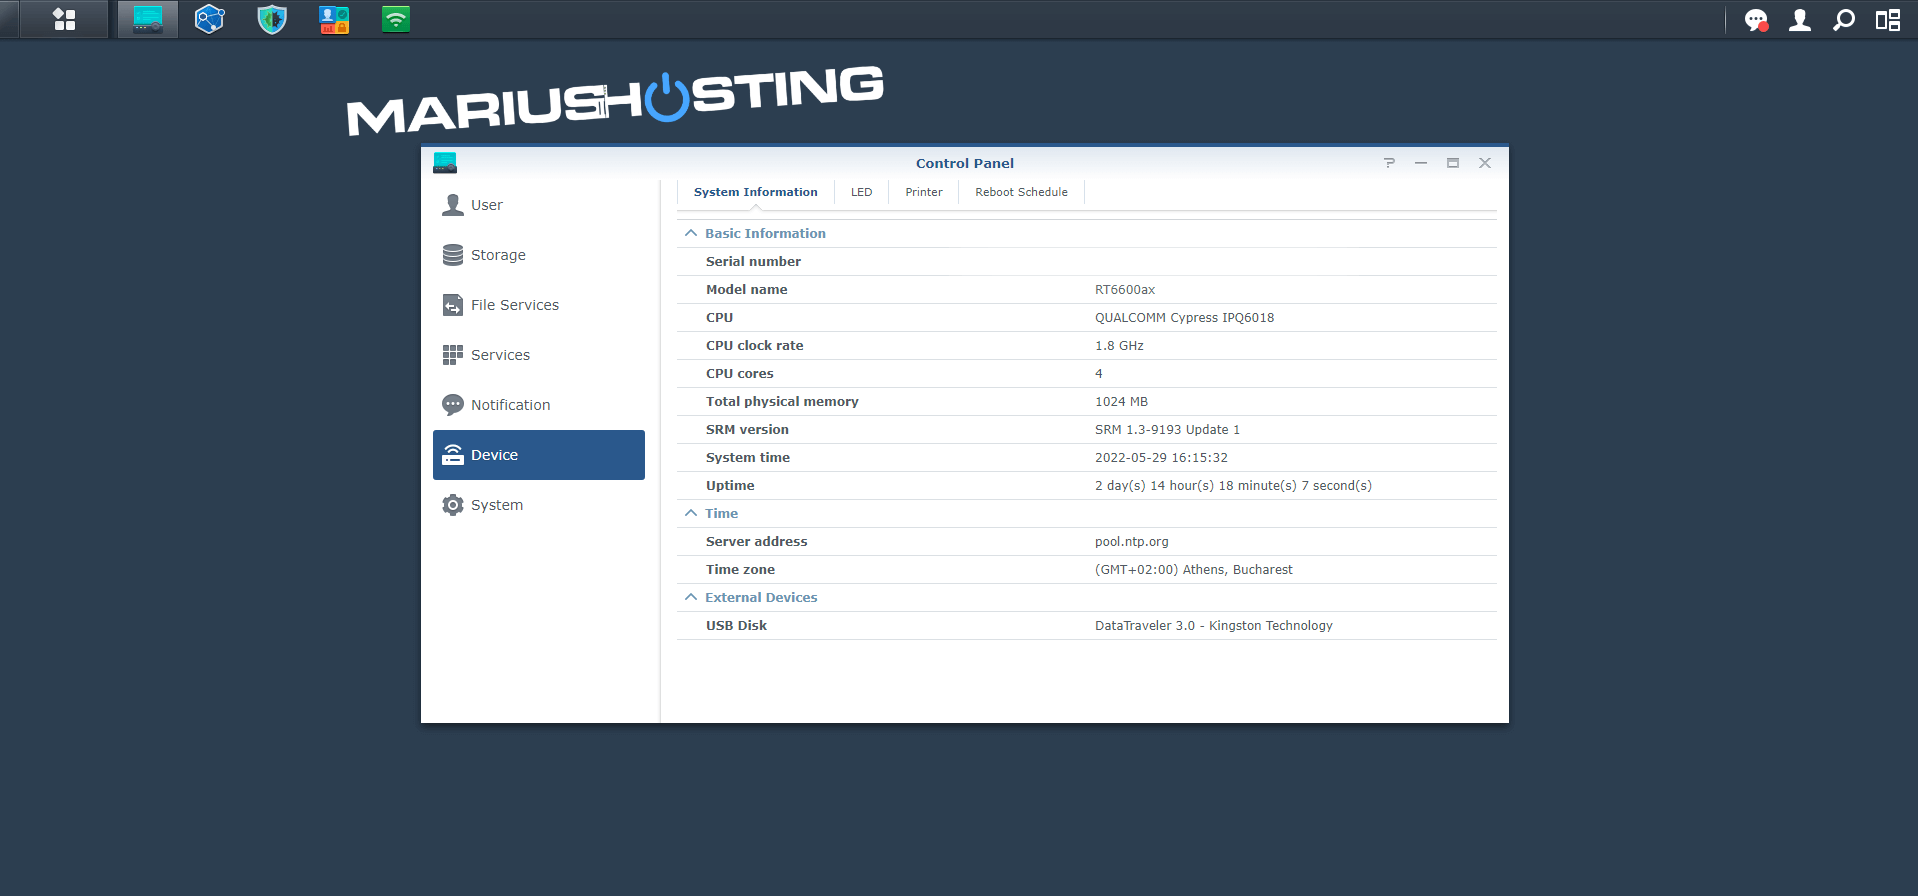The image size is (1918, 896).
Task: Open Wi-Fi Connect green icon
Action: (x=396, y=19)
